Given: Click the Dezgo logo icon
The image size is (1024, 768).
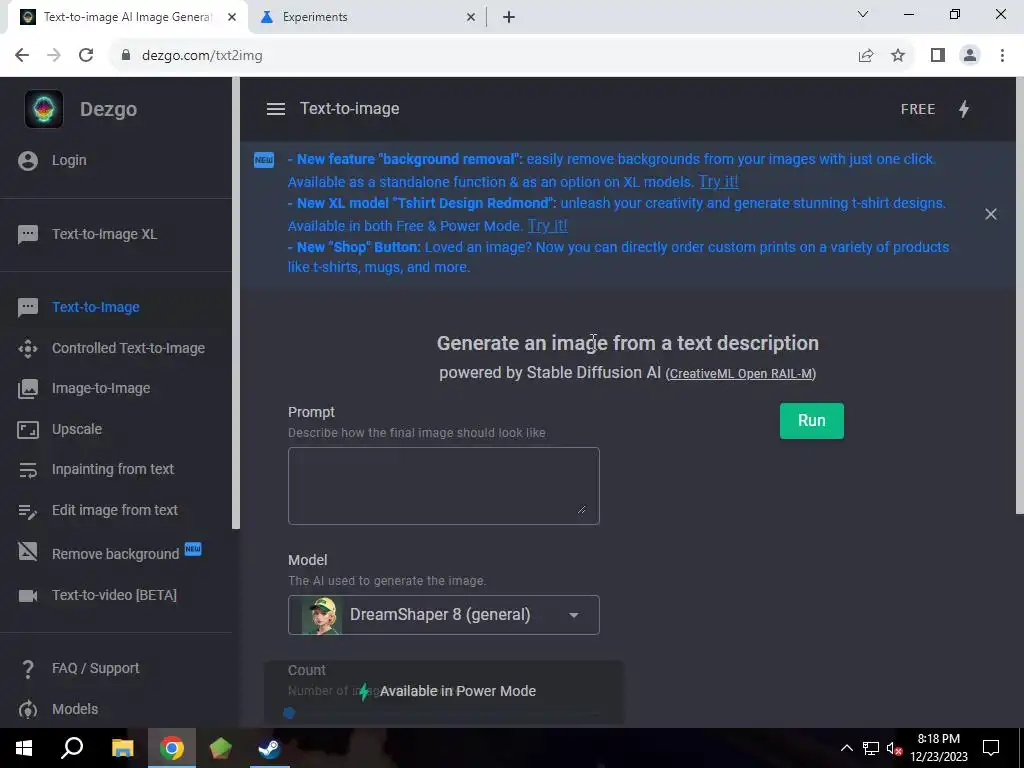Looking at the screenshot, I should (x=44, y=109).
